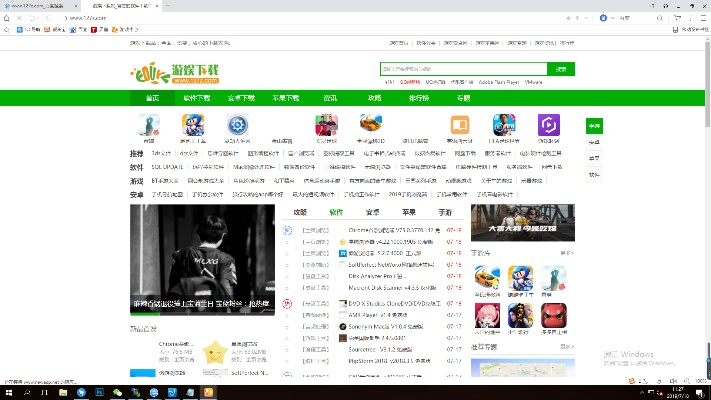Click the WeChat icon in the taskbar
711x400 pixels.
tap(117, 392)
